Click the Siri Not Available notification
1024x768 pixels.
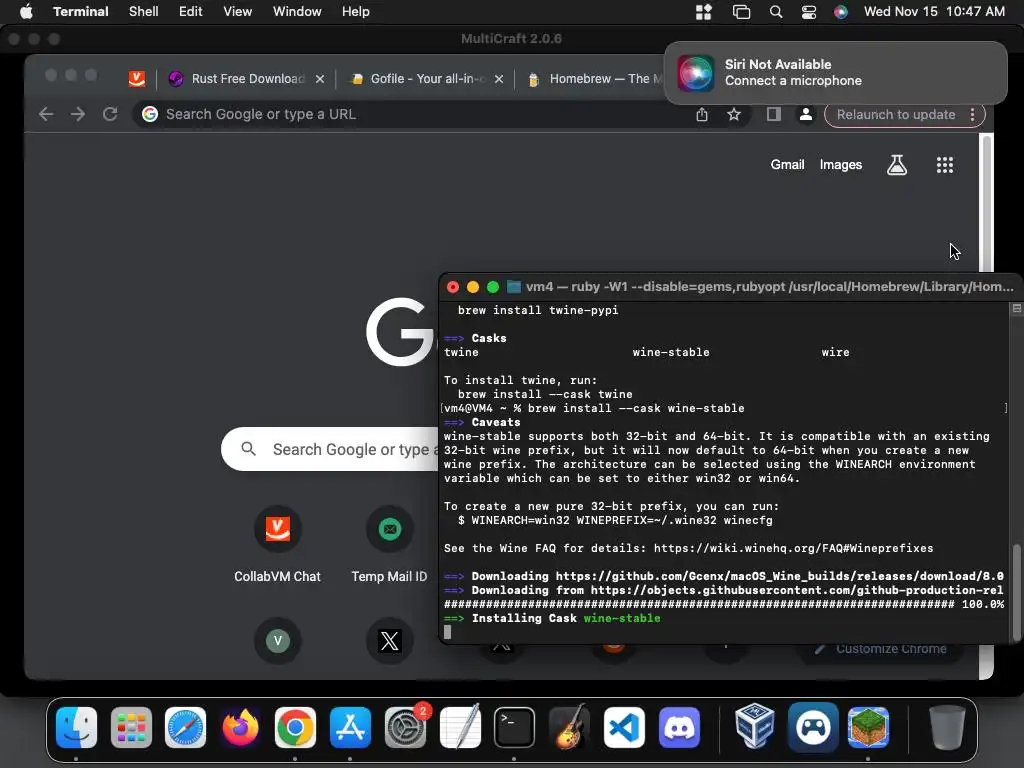click(x=835, y=72)
